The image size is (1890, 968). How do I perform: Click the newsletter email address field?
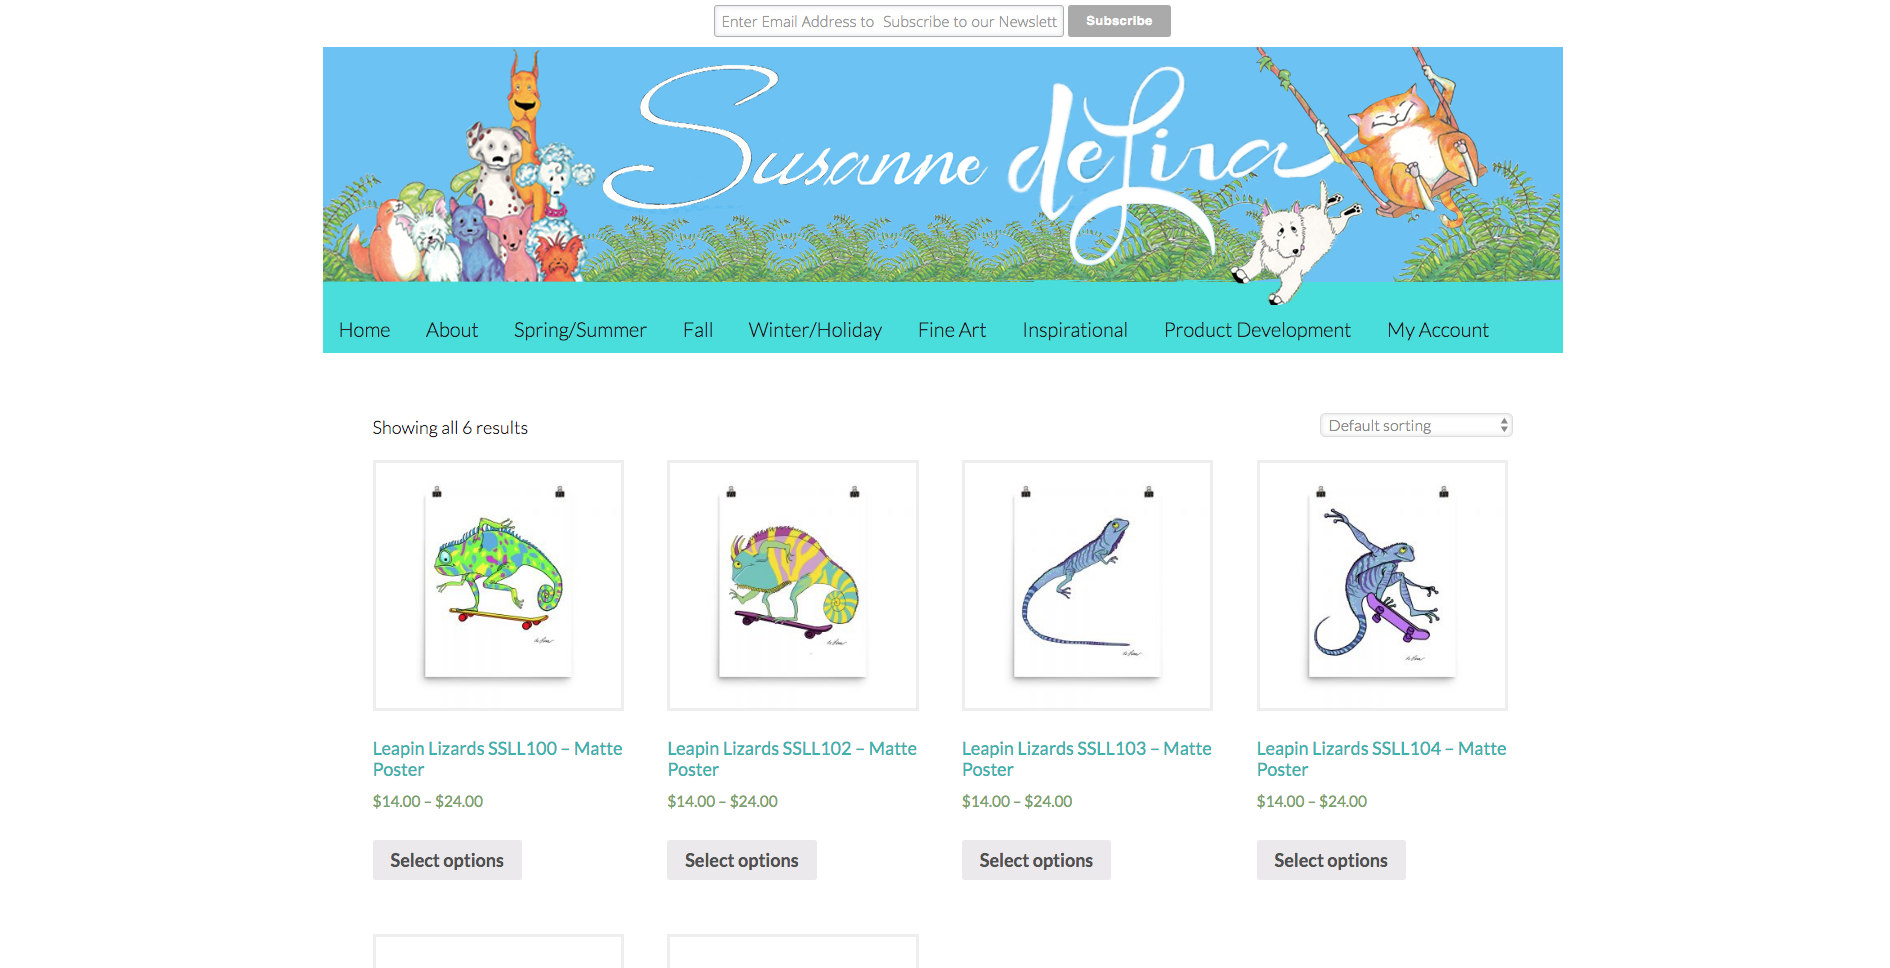pyautogui.click(x=888, y=21)
